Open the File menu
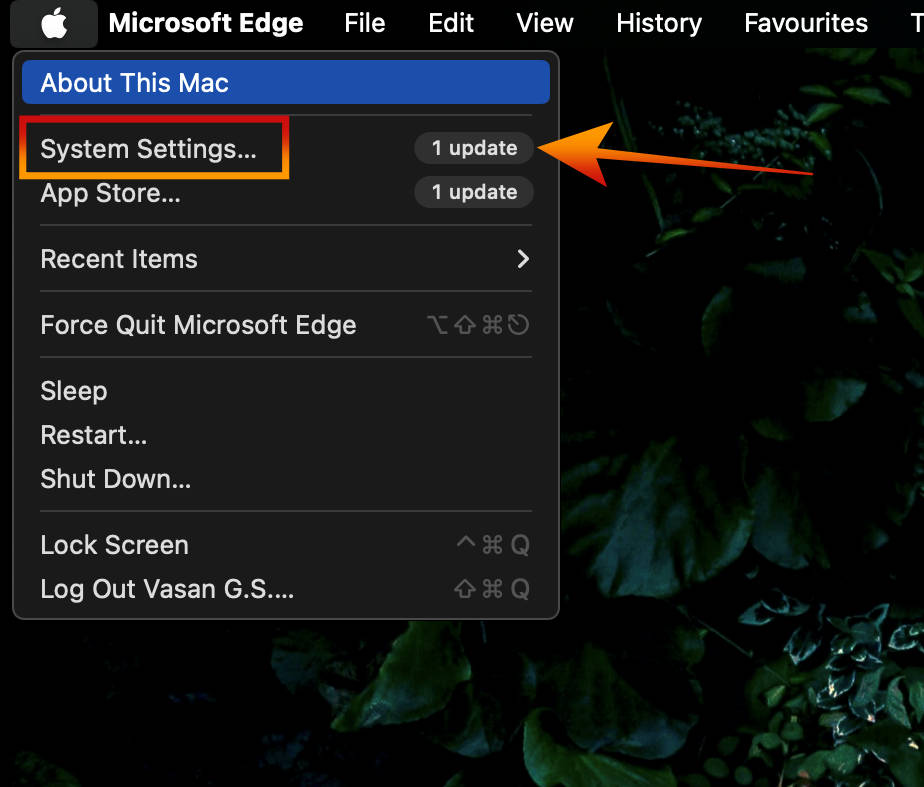This screenshot has width=924, height=787. pyautogui.click(x=364, y=23)
